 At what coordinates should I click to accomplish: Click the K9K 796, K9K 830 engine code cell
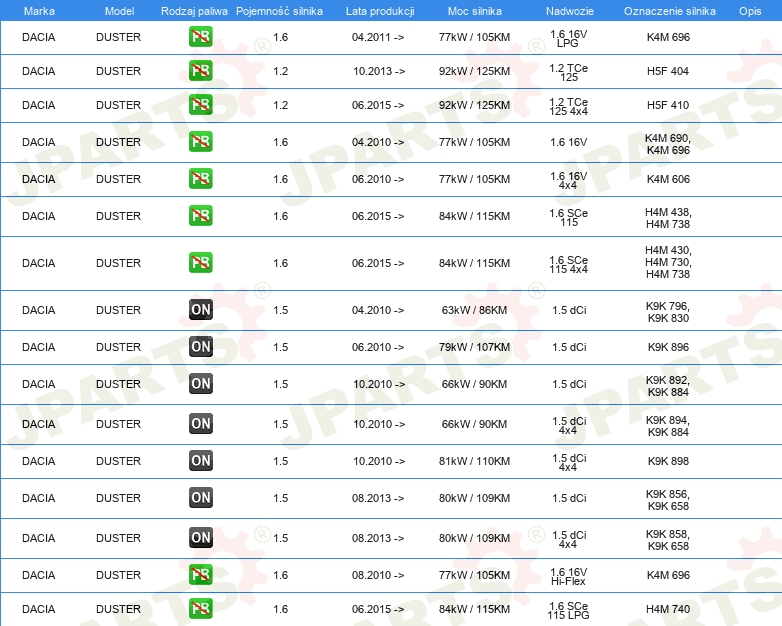click(x=668, y=311)
